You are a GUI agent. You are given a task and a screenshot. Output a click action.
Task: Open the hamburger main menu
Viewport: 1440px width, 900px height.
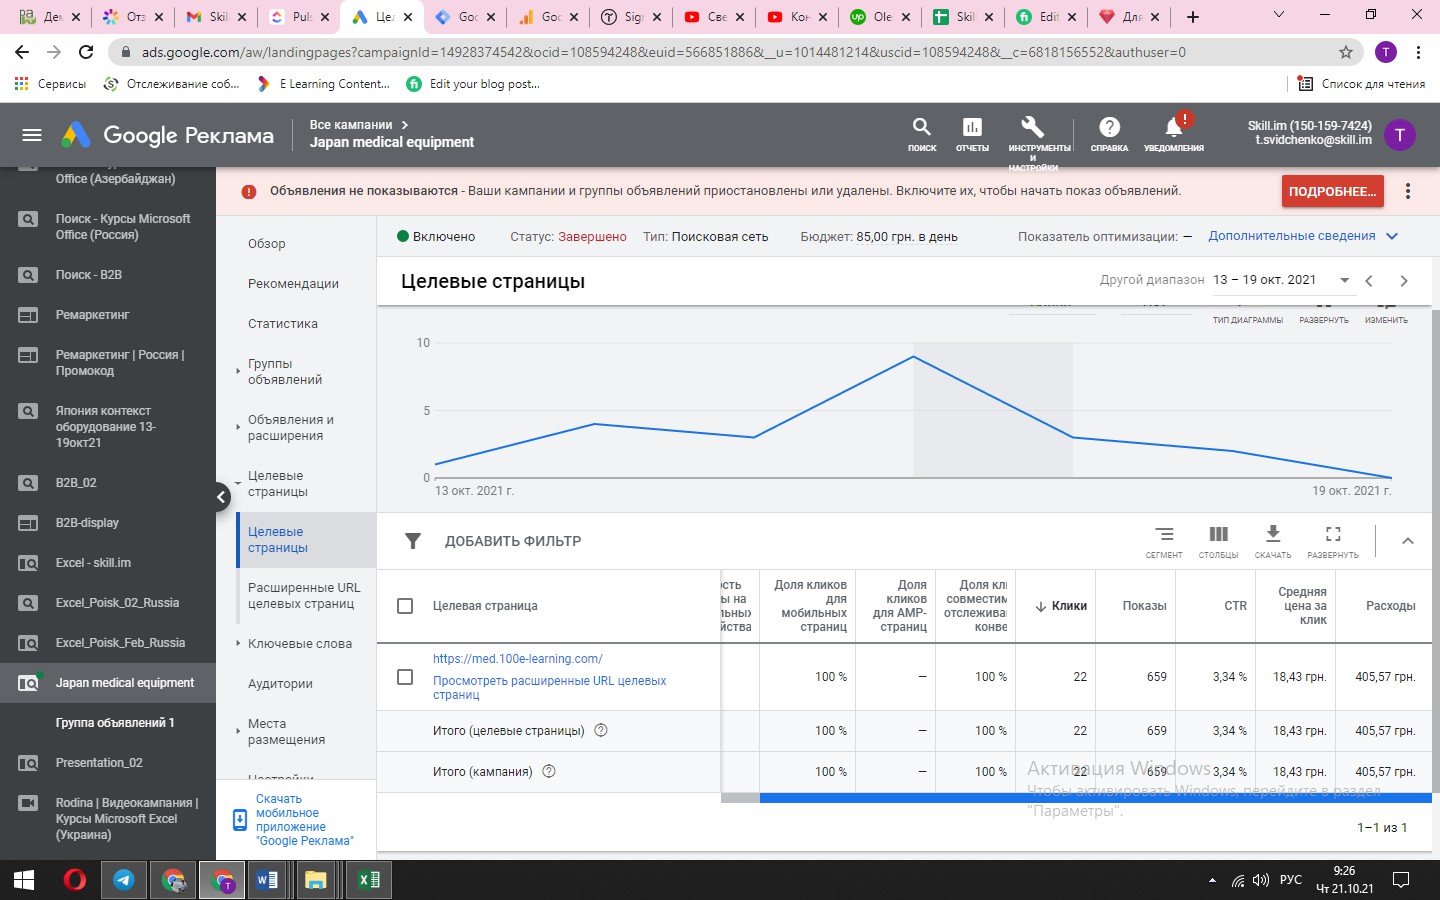[32, 135]
